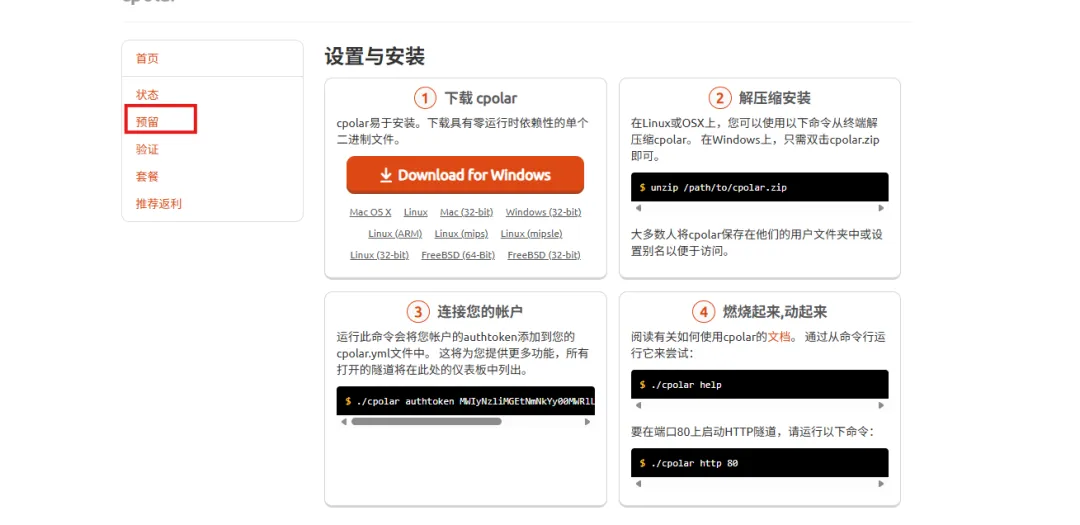Click the unzip command scrollbar right arrow

click(881, 208)
